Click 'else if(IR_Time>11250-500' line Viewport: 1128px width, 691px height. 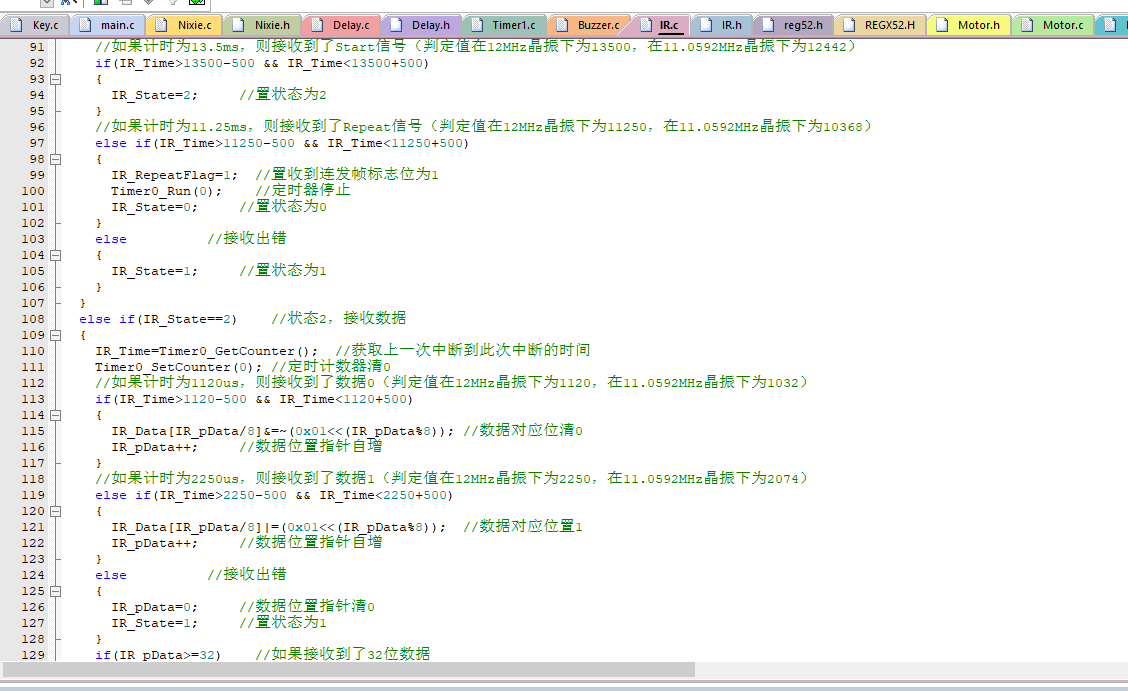click(282, 143)
